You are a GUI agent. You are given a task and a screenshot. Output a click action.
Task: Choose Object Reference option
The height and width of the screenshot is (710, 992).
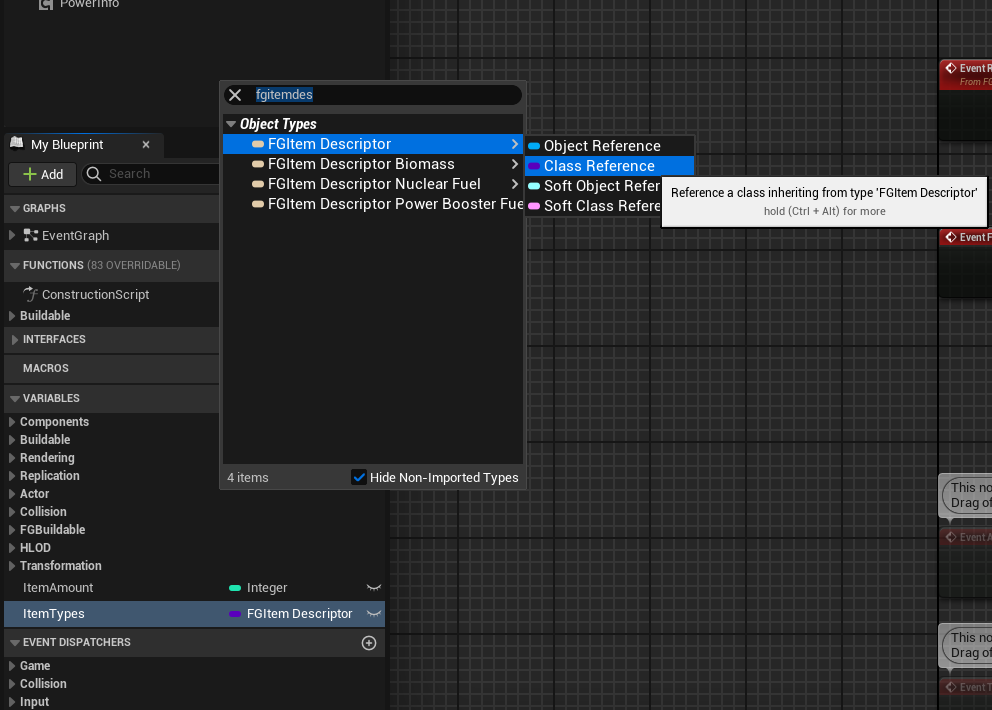pyautogui.click(x=609, y=146)
